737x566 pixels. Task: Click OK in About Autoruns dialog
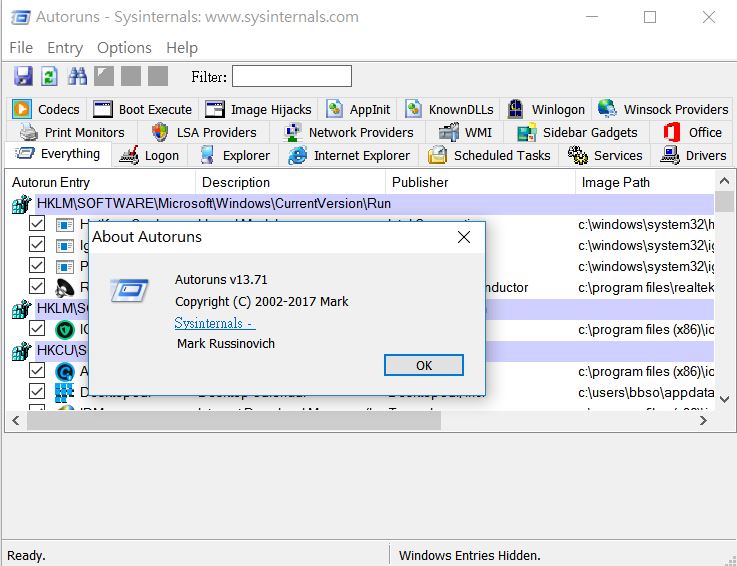click(423, 365)
